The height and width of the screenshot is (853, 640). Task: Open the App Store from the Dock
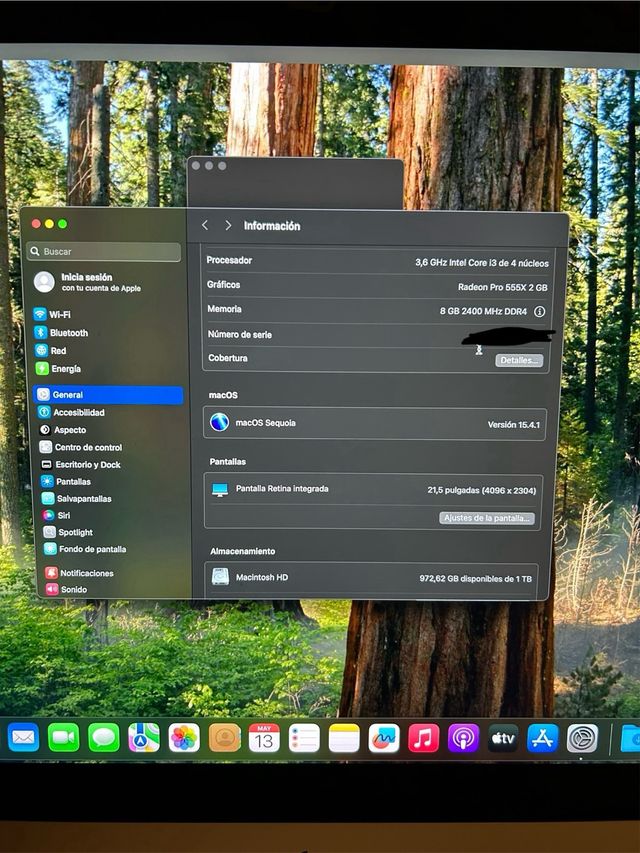click(543, 738)
